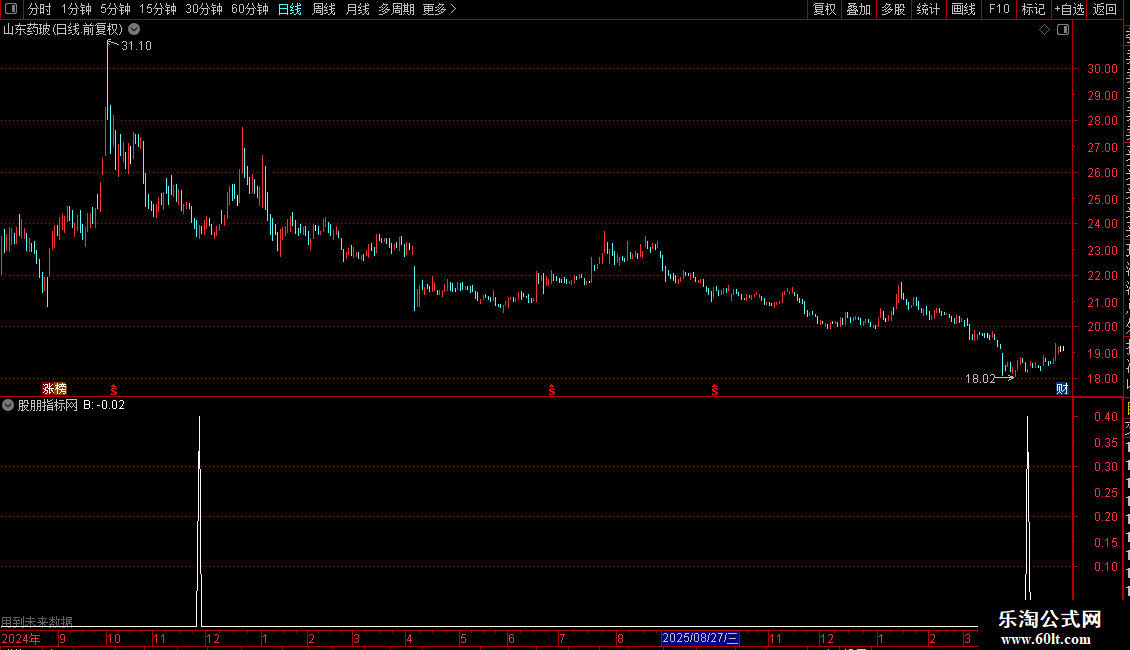1130x650 pixels.
Task: Toggle the left sidebar panel icon
Action: tap(11, 9)
